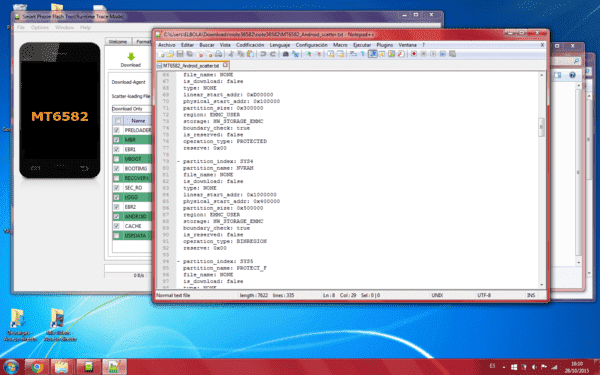Open the Configuración menu
The width and height of the screenshot is (600, 375).
pos(311,45)
